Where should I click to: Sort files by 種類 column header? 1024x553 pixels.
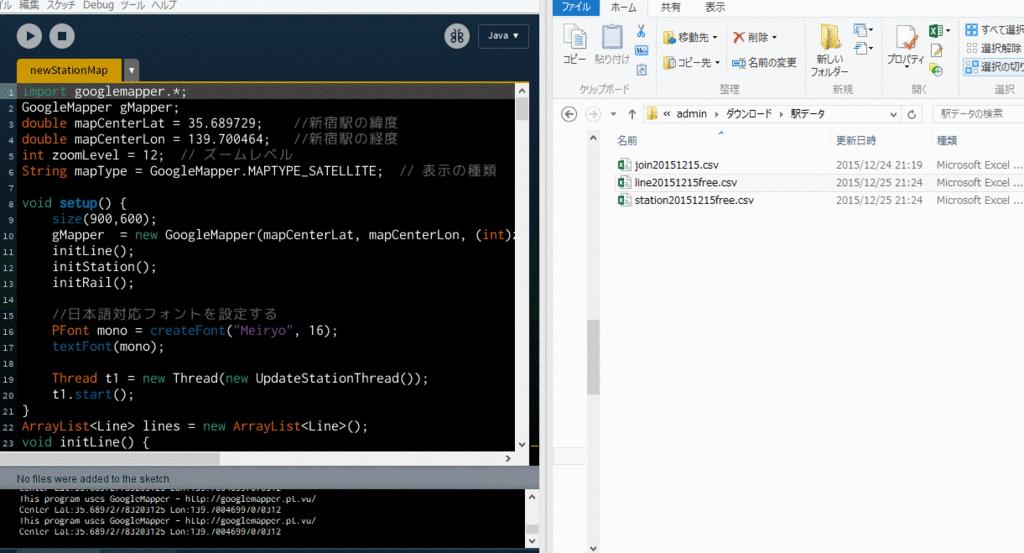point(946,140)
